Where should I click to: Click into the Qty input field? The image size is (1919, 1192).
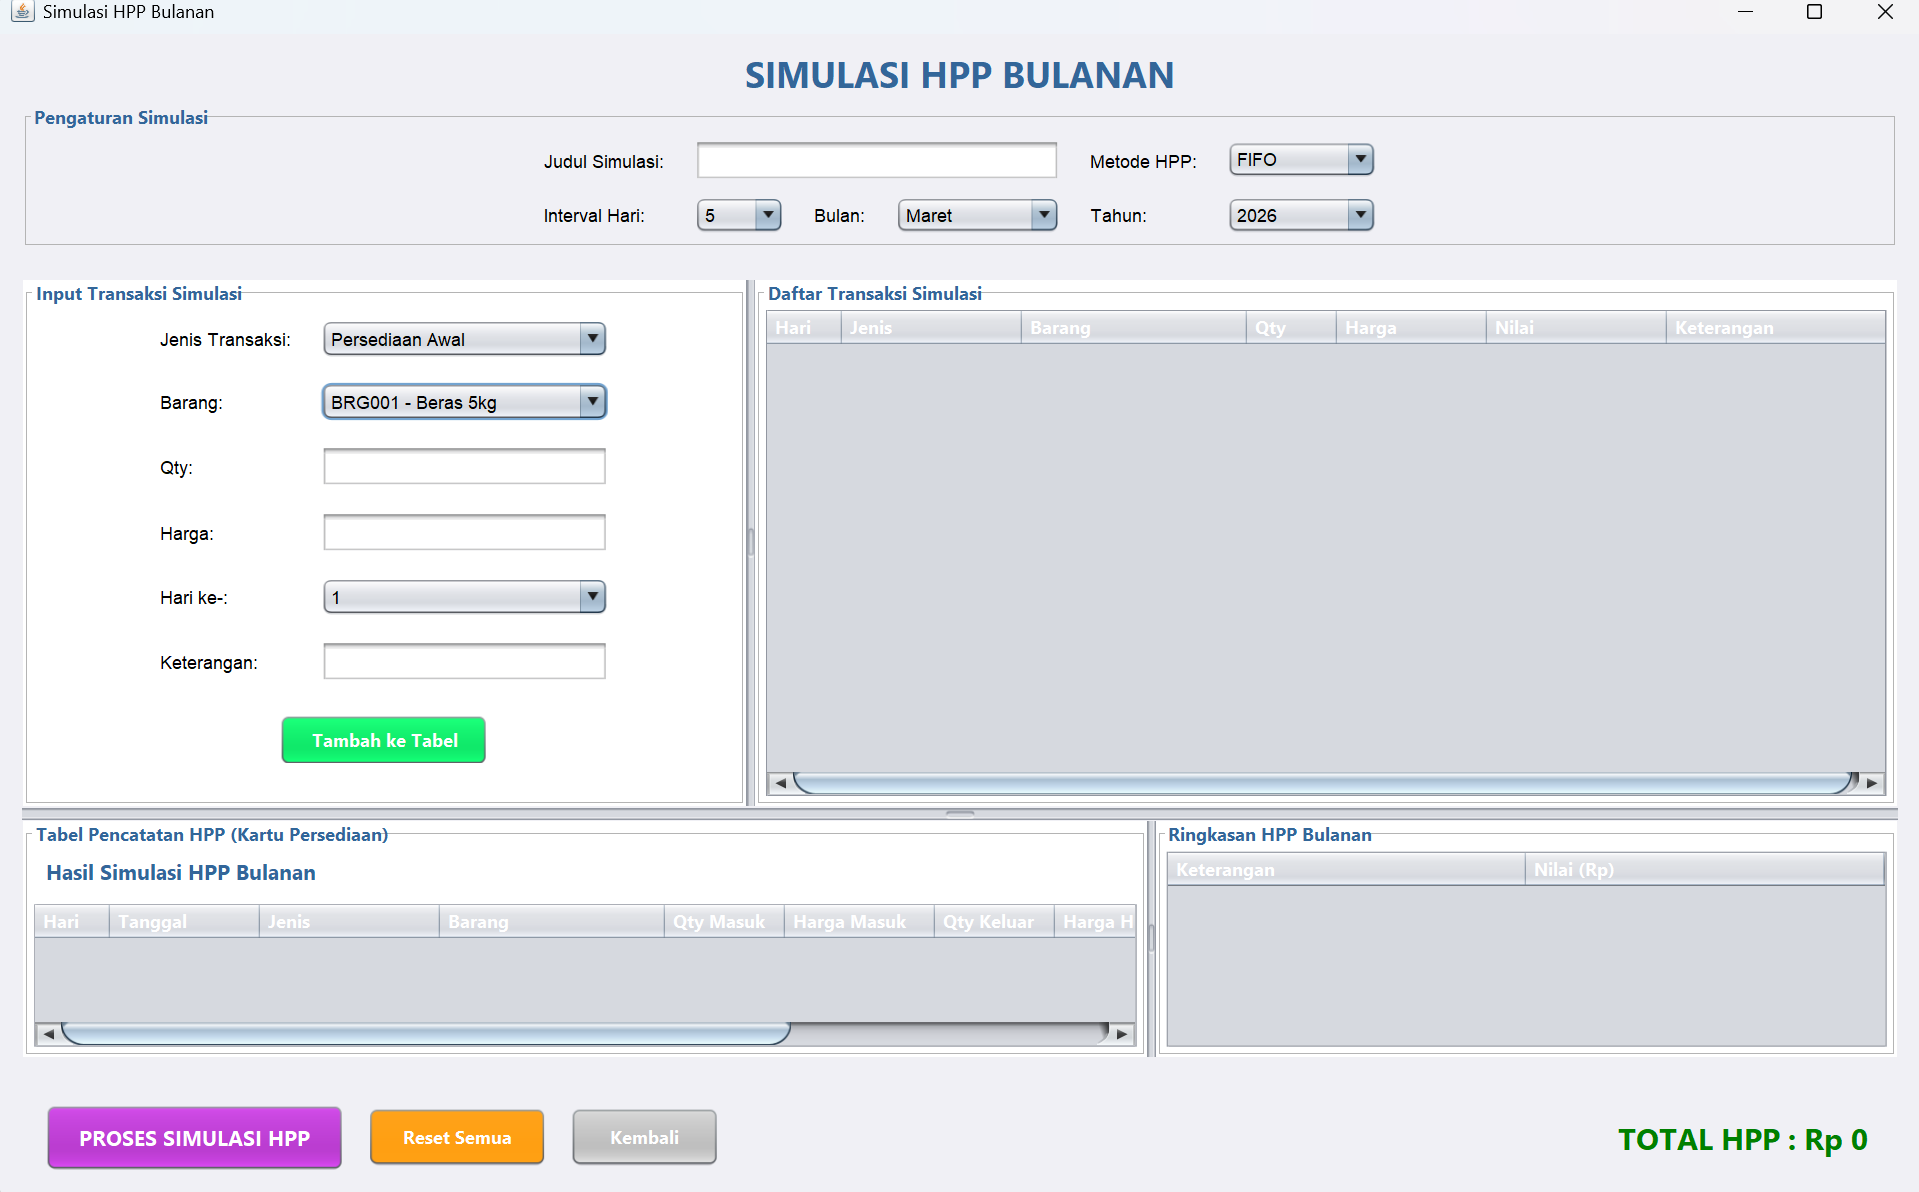464,467
